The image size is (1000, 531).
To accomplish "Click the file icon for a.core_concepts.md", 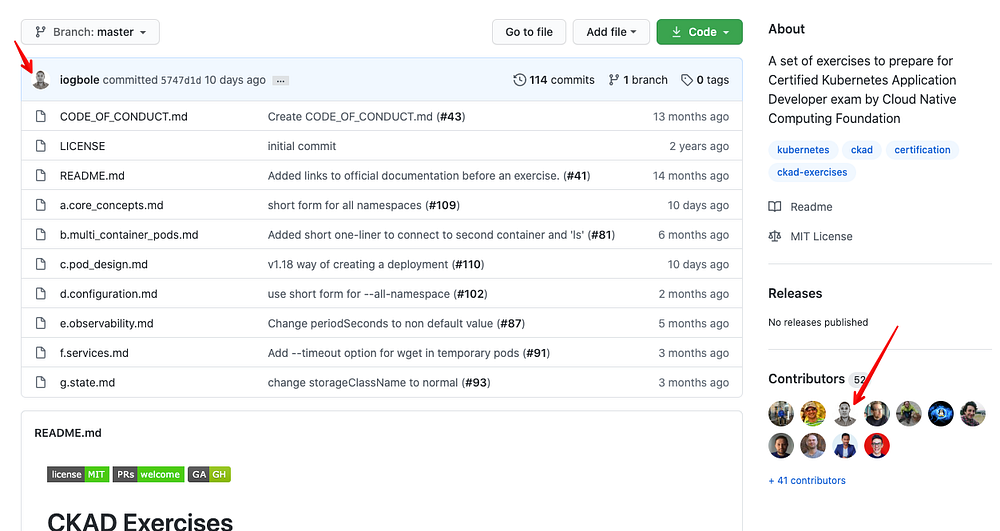I will (x=41, y=205).
